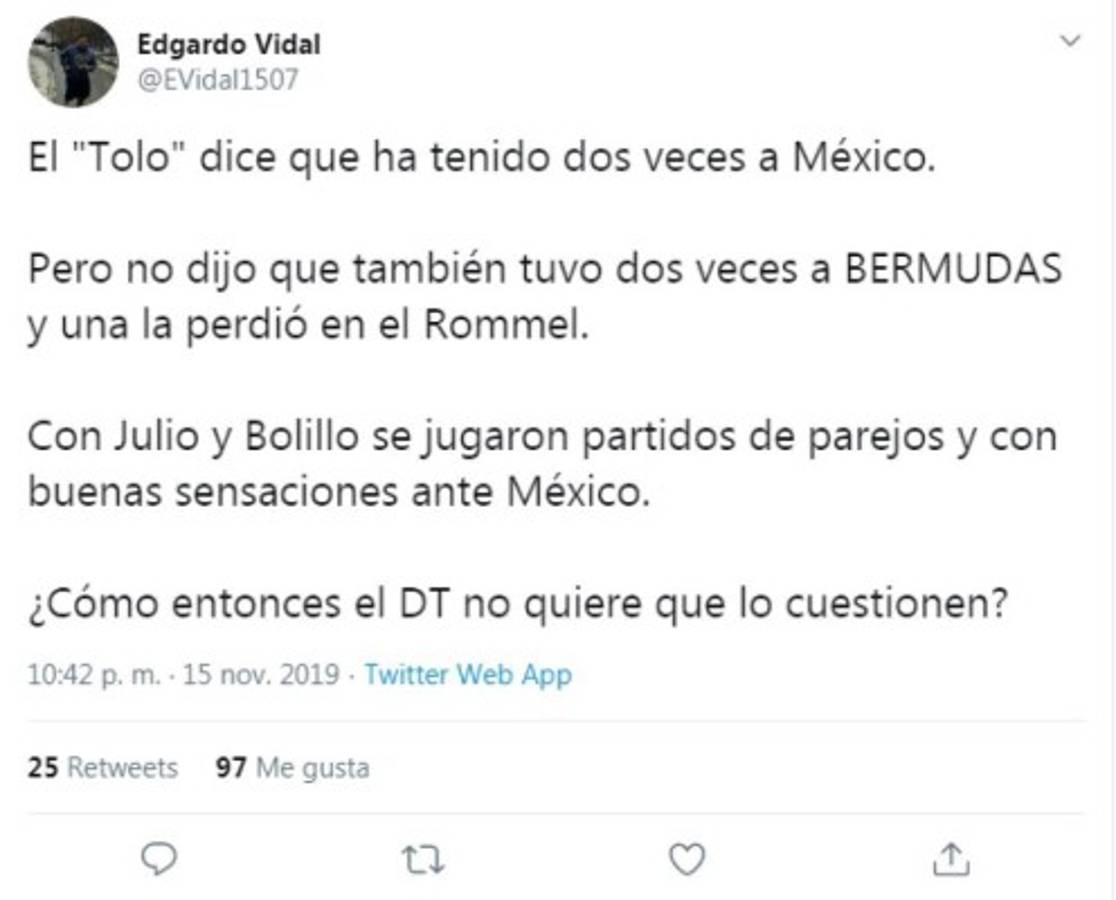Open the @EVidal1507 handle link
The width and height of the screenshot is (1116, 900).
[217, 80]
